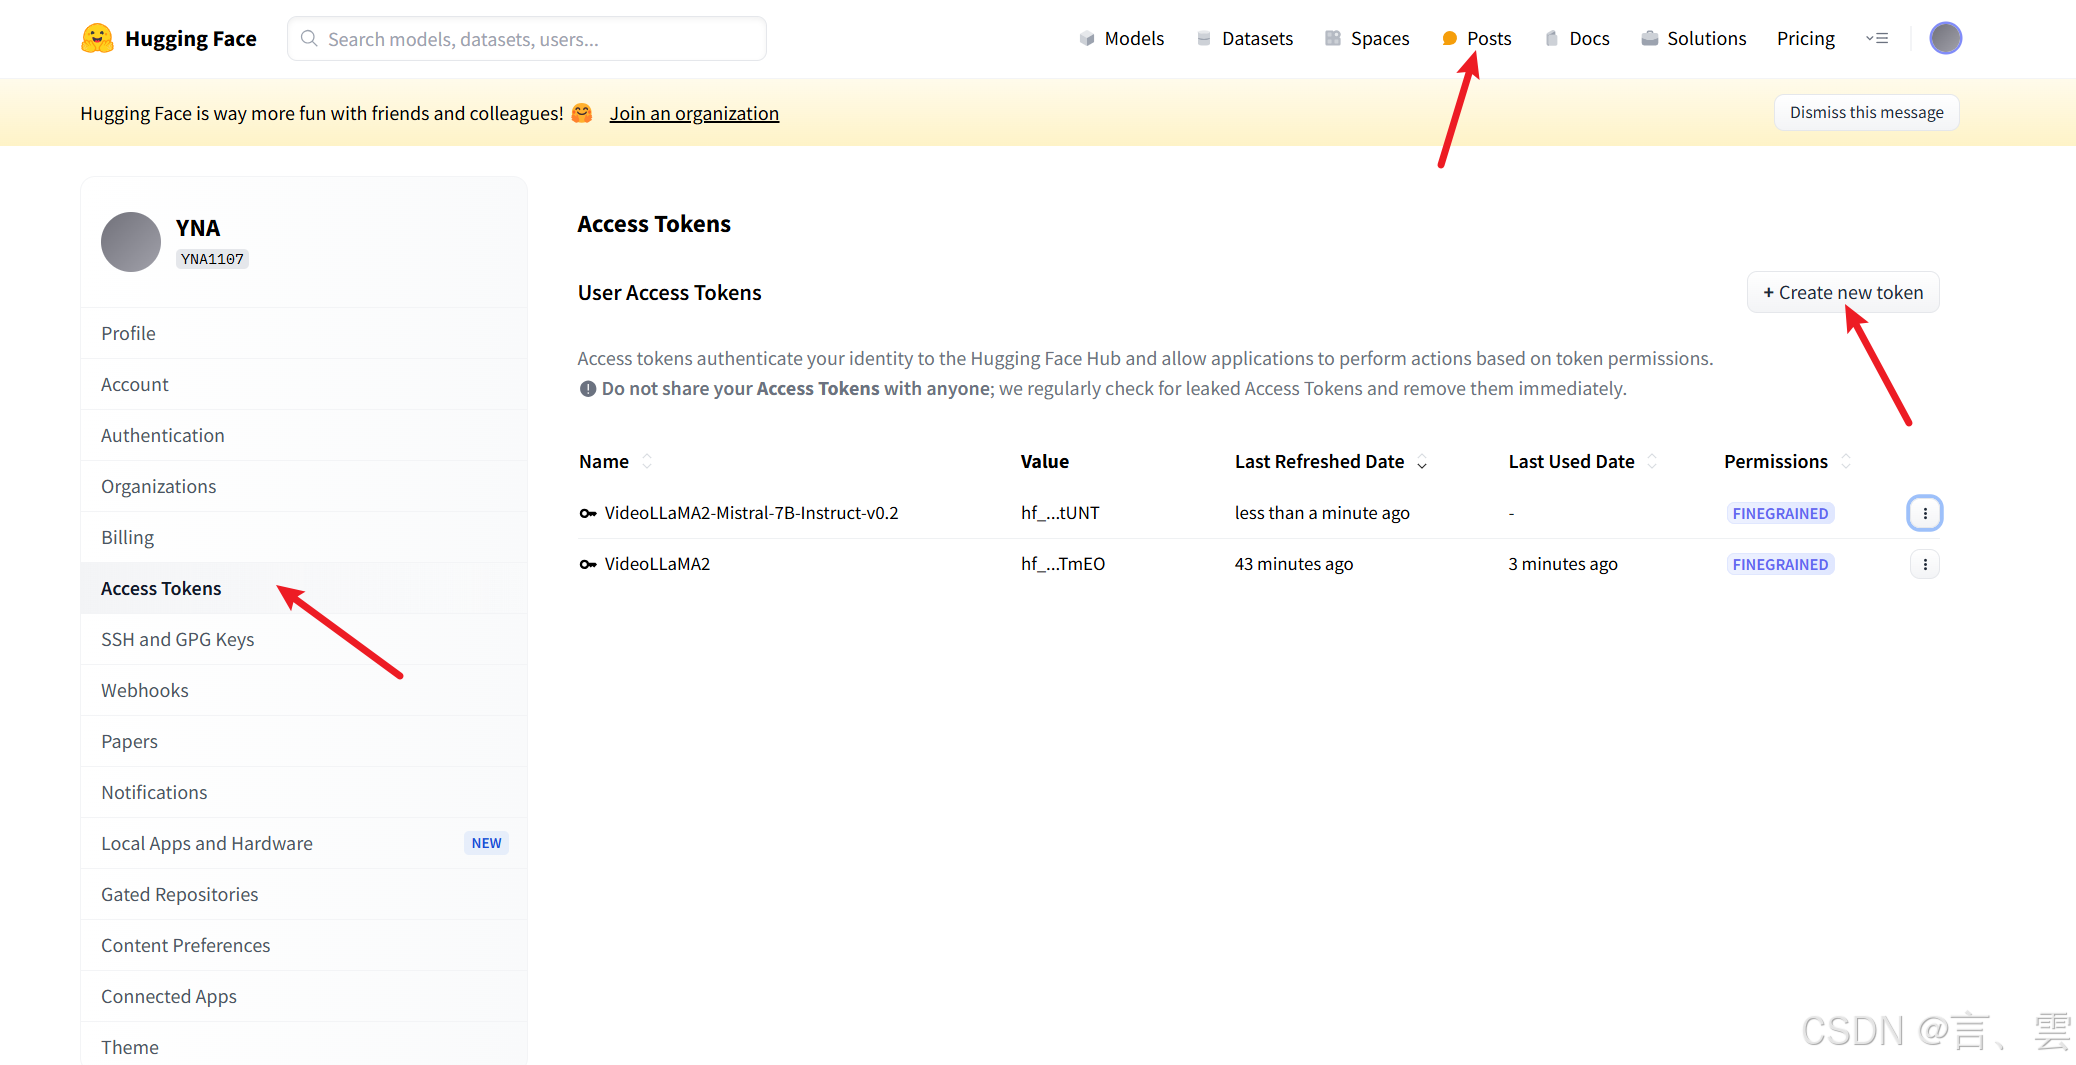Click the search magnifier icon
The image size is (2076, 1065).
[309, 38]
